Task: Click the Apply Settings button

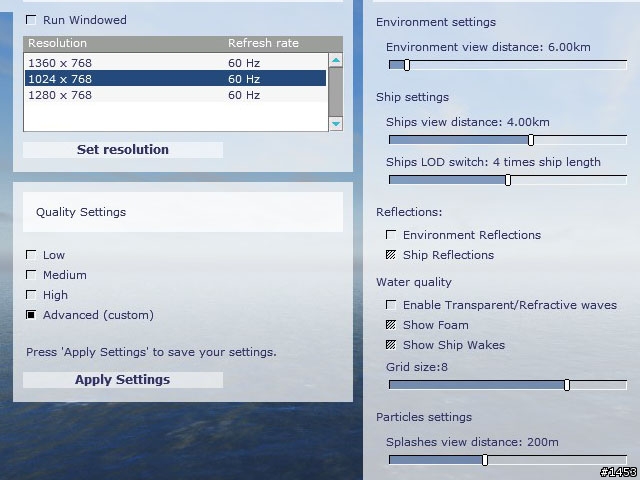Action: click(123, 380)
